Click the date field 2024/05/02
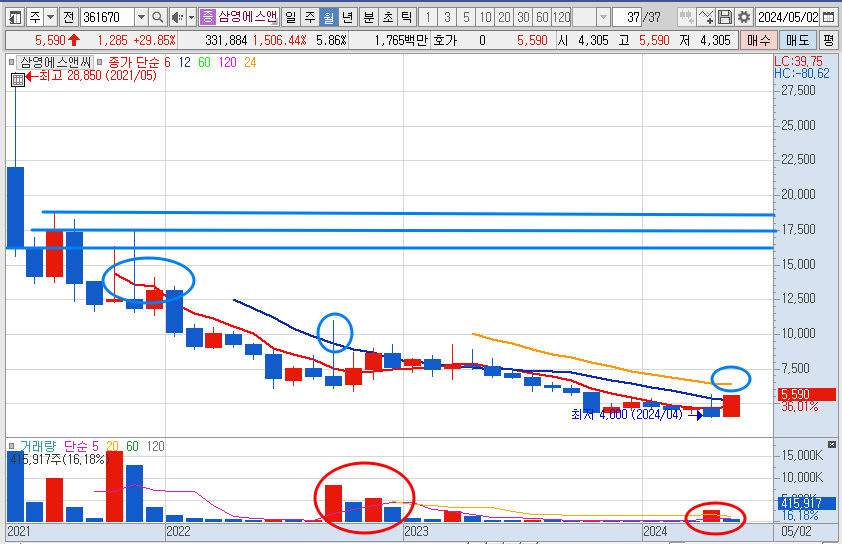This screenshot has height=544, width=842. click(x=788, y=18)
